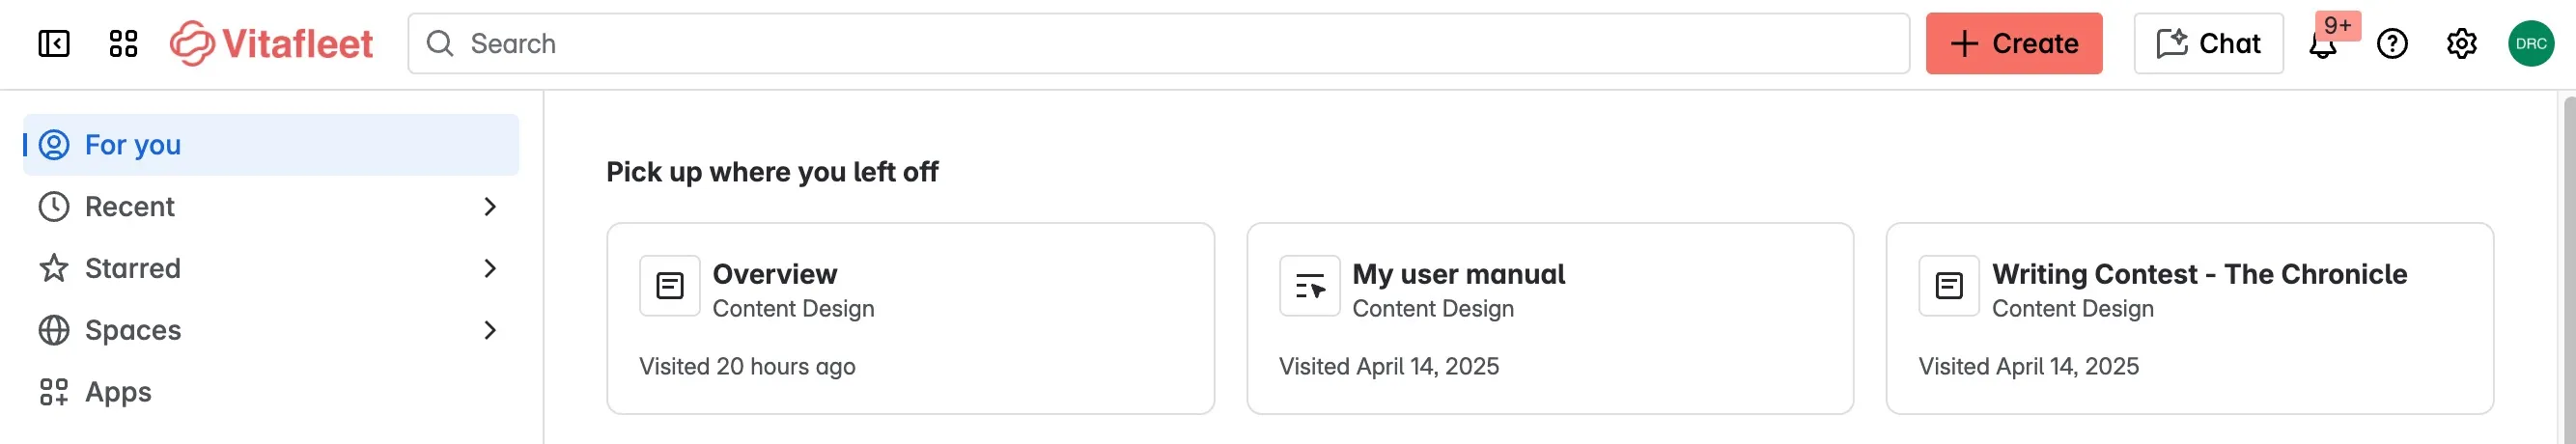Open the DRC profile avatar
This screenshot has width=2576, height=444.
(x=2531, y=44)
